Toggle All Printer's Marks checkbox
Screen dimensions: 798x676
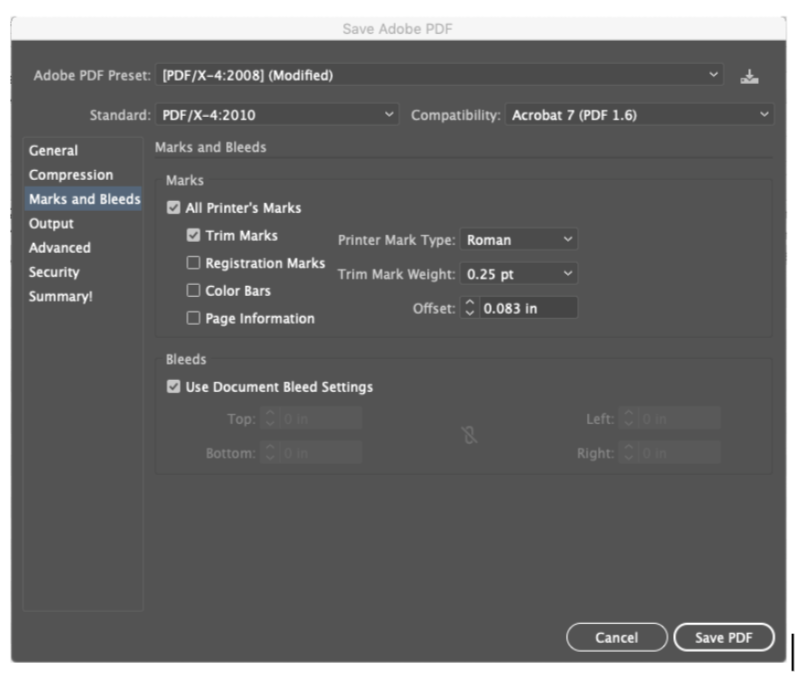click(174, 208)
